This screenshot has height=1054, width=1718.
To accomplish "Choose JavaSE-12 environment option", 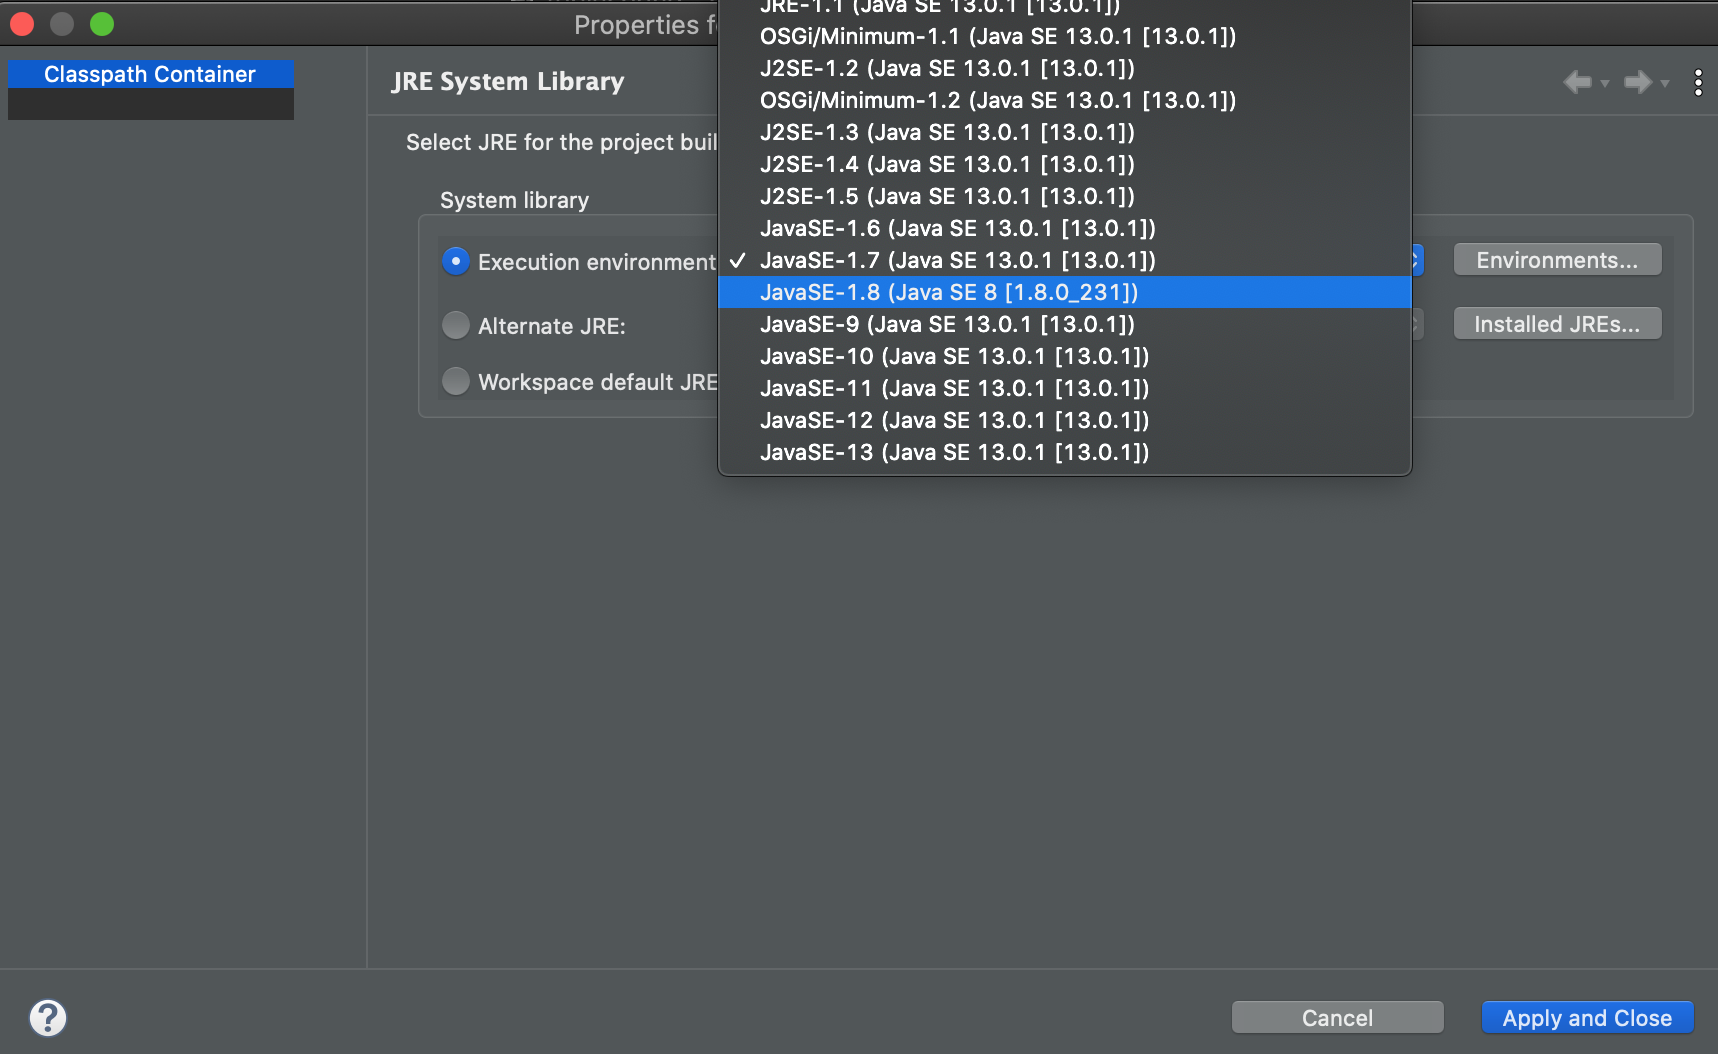I will click(1065, 420).
